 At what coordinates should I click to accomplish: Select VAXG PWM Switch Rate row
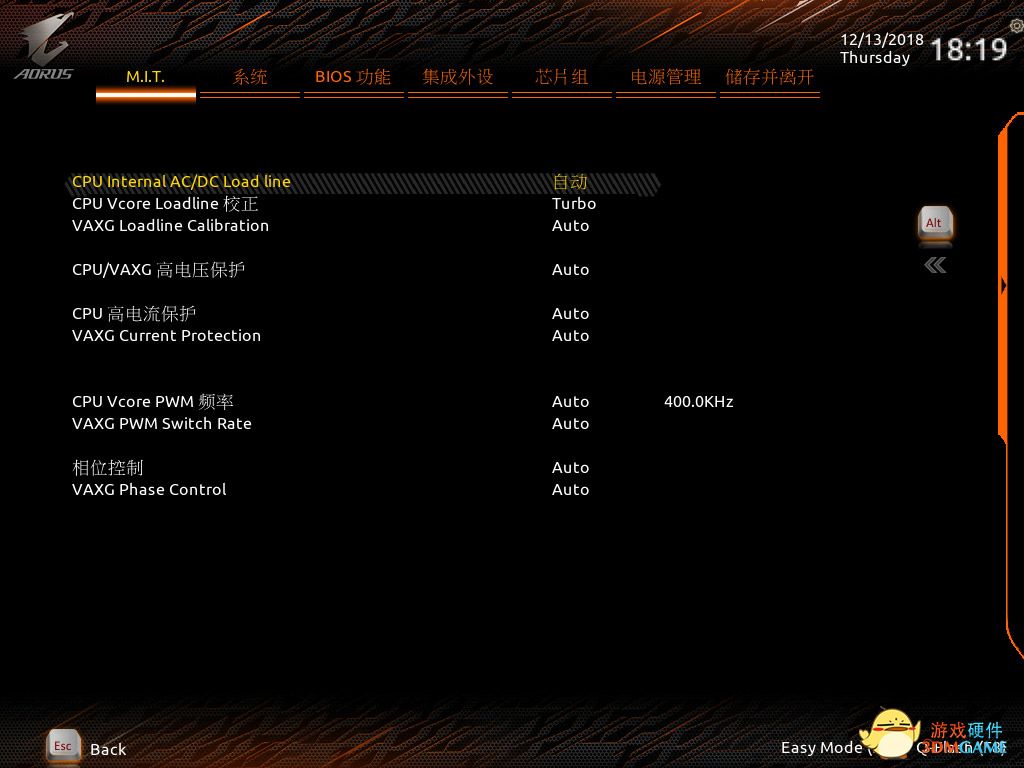point(162,424)
